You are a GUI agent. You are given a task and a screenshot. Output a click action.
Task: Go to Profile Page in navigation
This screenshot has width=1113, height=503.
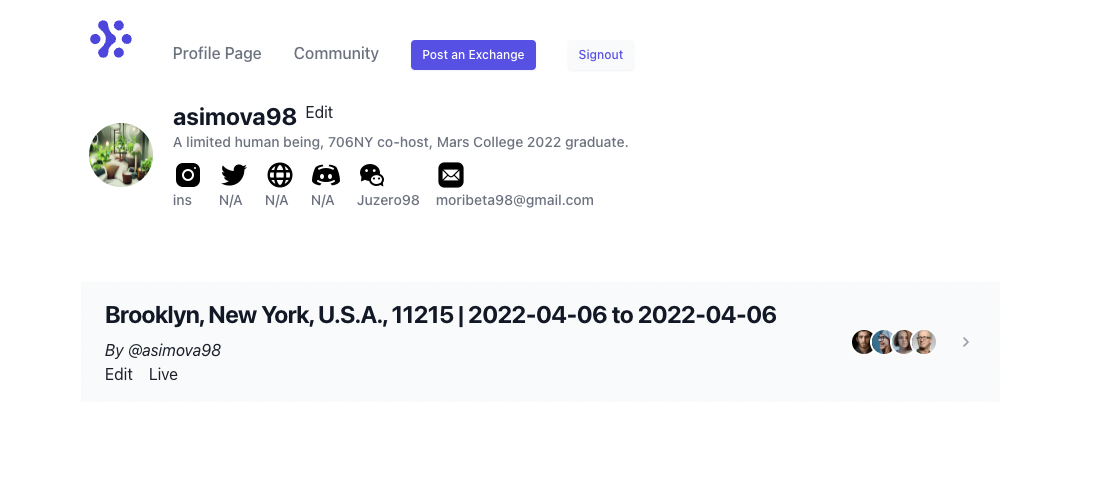coord(217,54)
